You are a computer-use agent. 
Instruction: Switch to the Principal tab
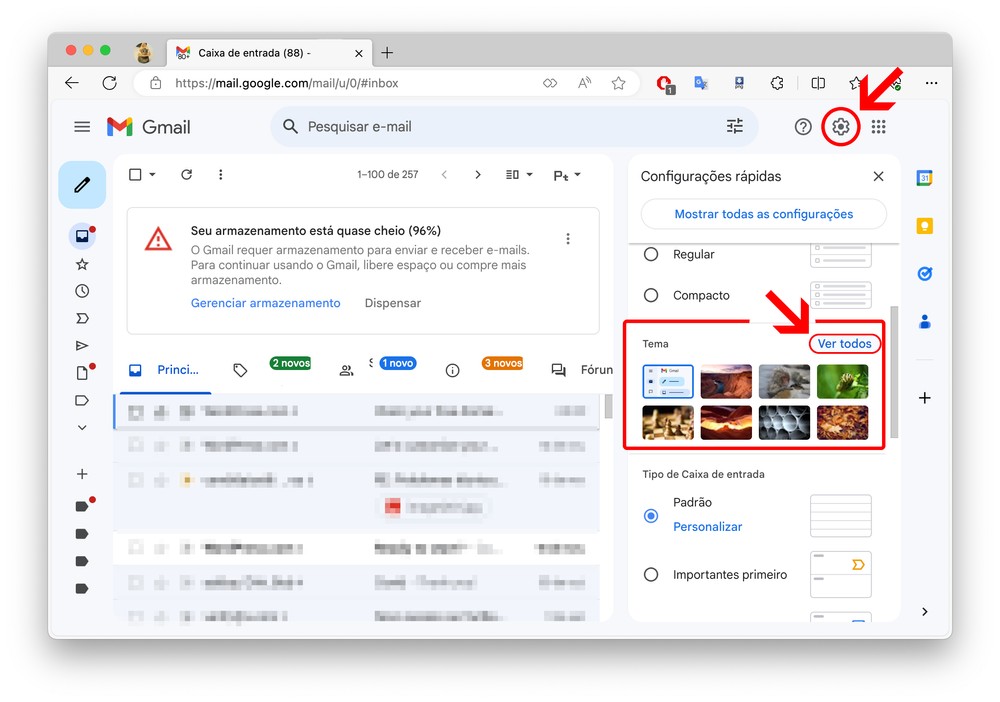click(x=163, y=370)
